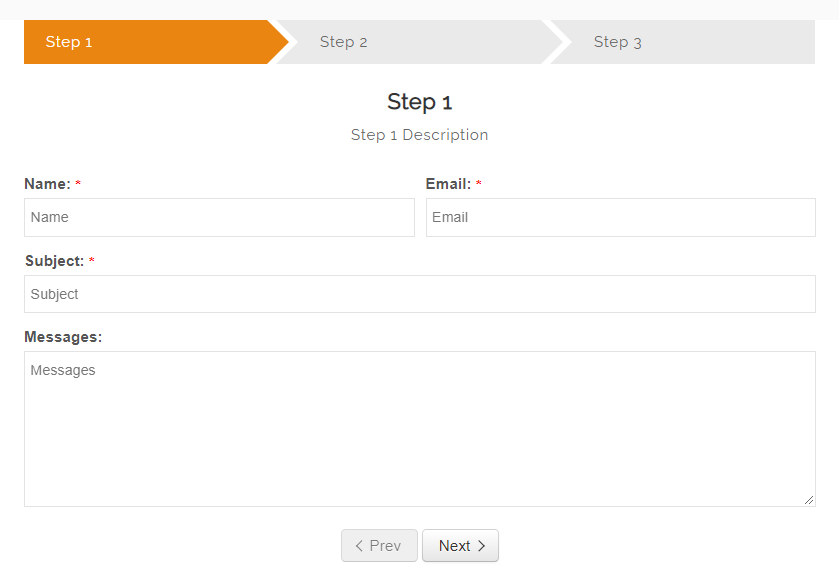Focus the Name input field
Viewport: 839px width, 580px height.
click(x=219, y=217)
